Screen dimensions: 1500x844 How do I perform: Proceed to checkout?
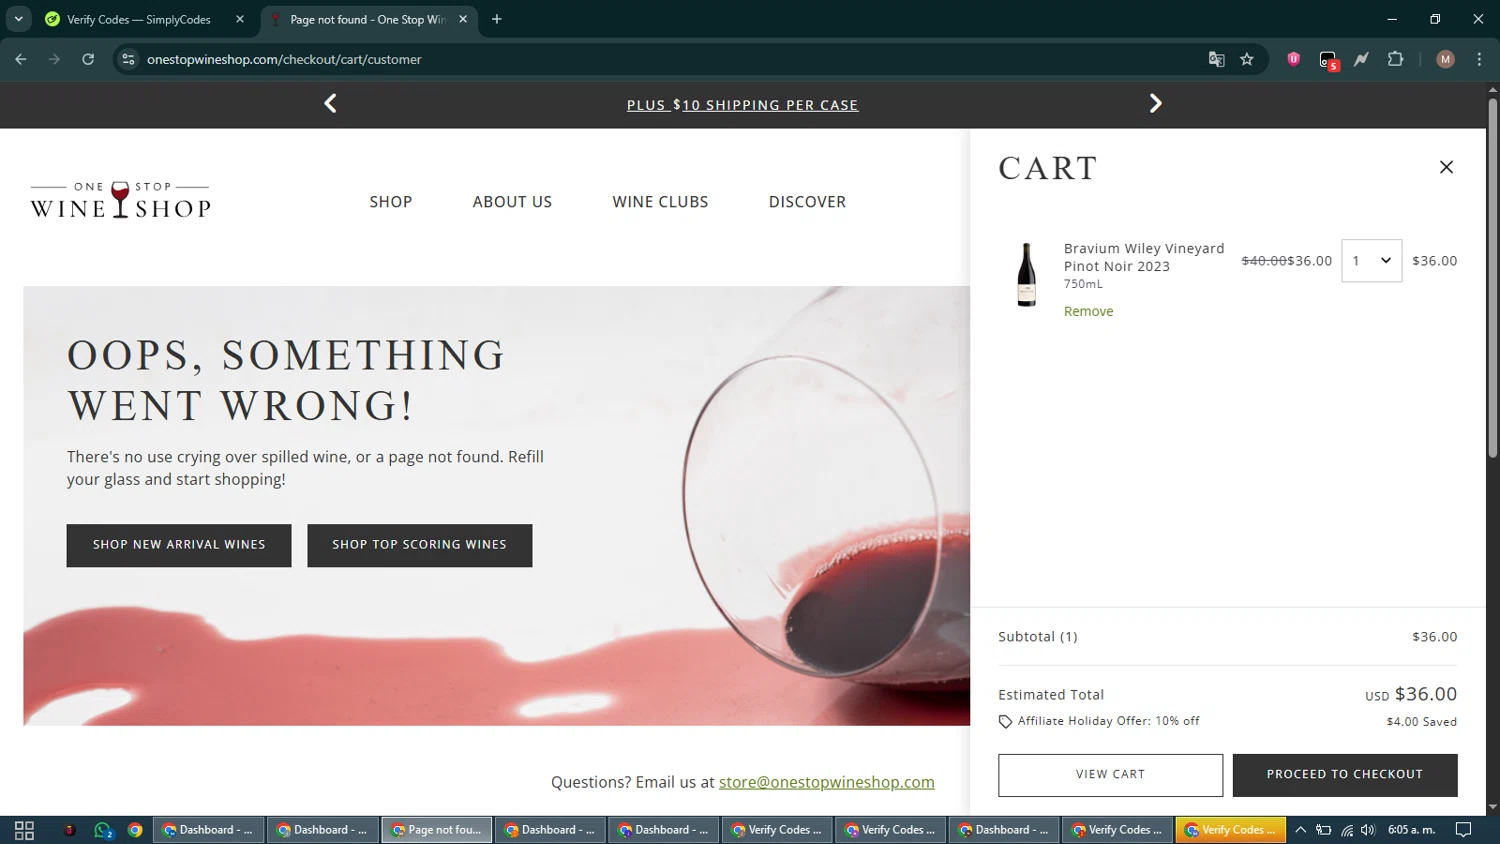coord(1345,775)
